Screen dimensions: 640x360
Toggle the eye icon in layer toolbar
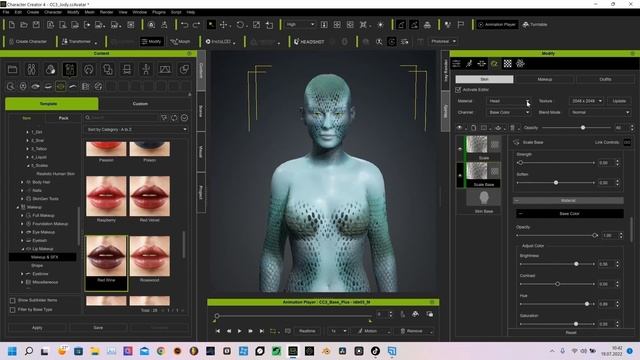tap(460, 128)
